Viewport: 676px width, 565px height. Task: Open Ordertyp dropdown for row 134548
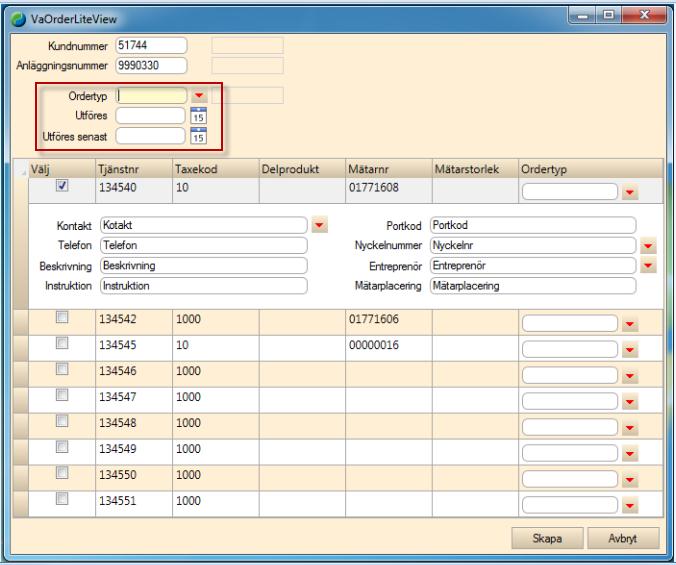point(630,428)
